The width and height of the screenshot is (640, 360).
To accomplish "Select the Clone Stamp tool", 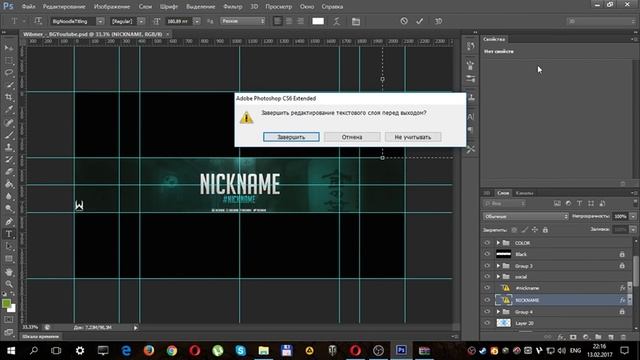I will click(9, 147).
